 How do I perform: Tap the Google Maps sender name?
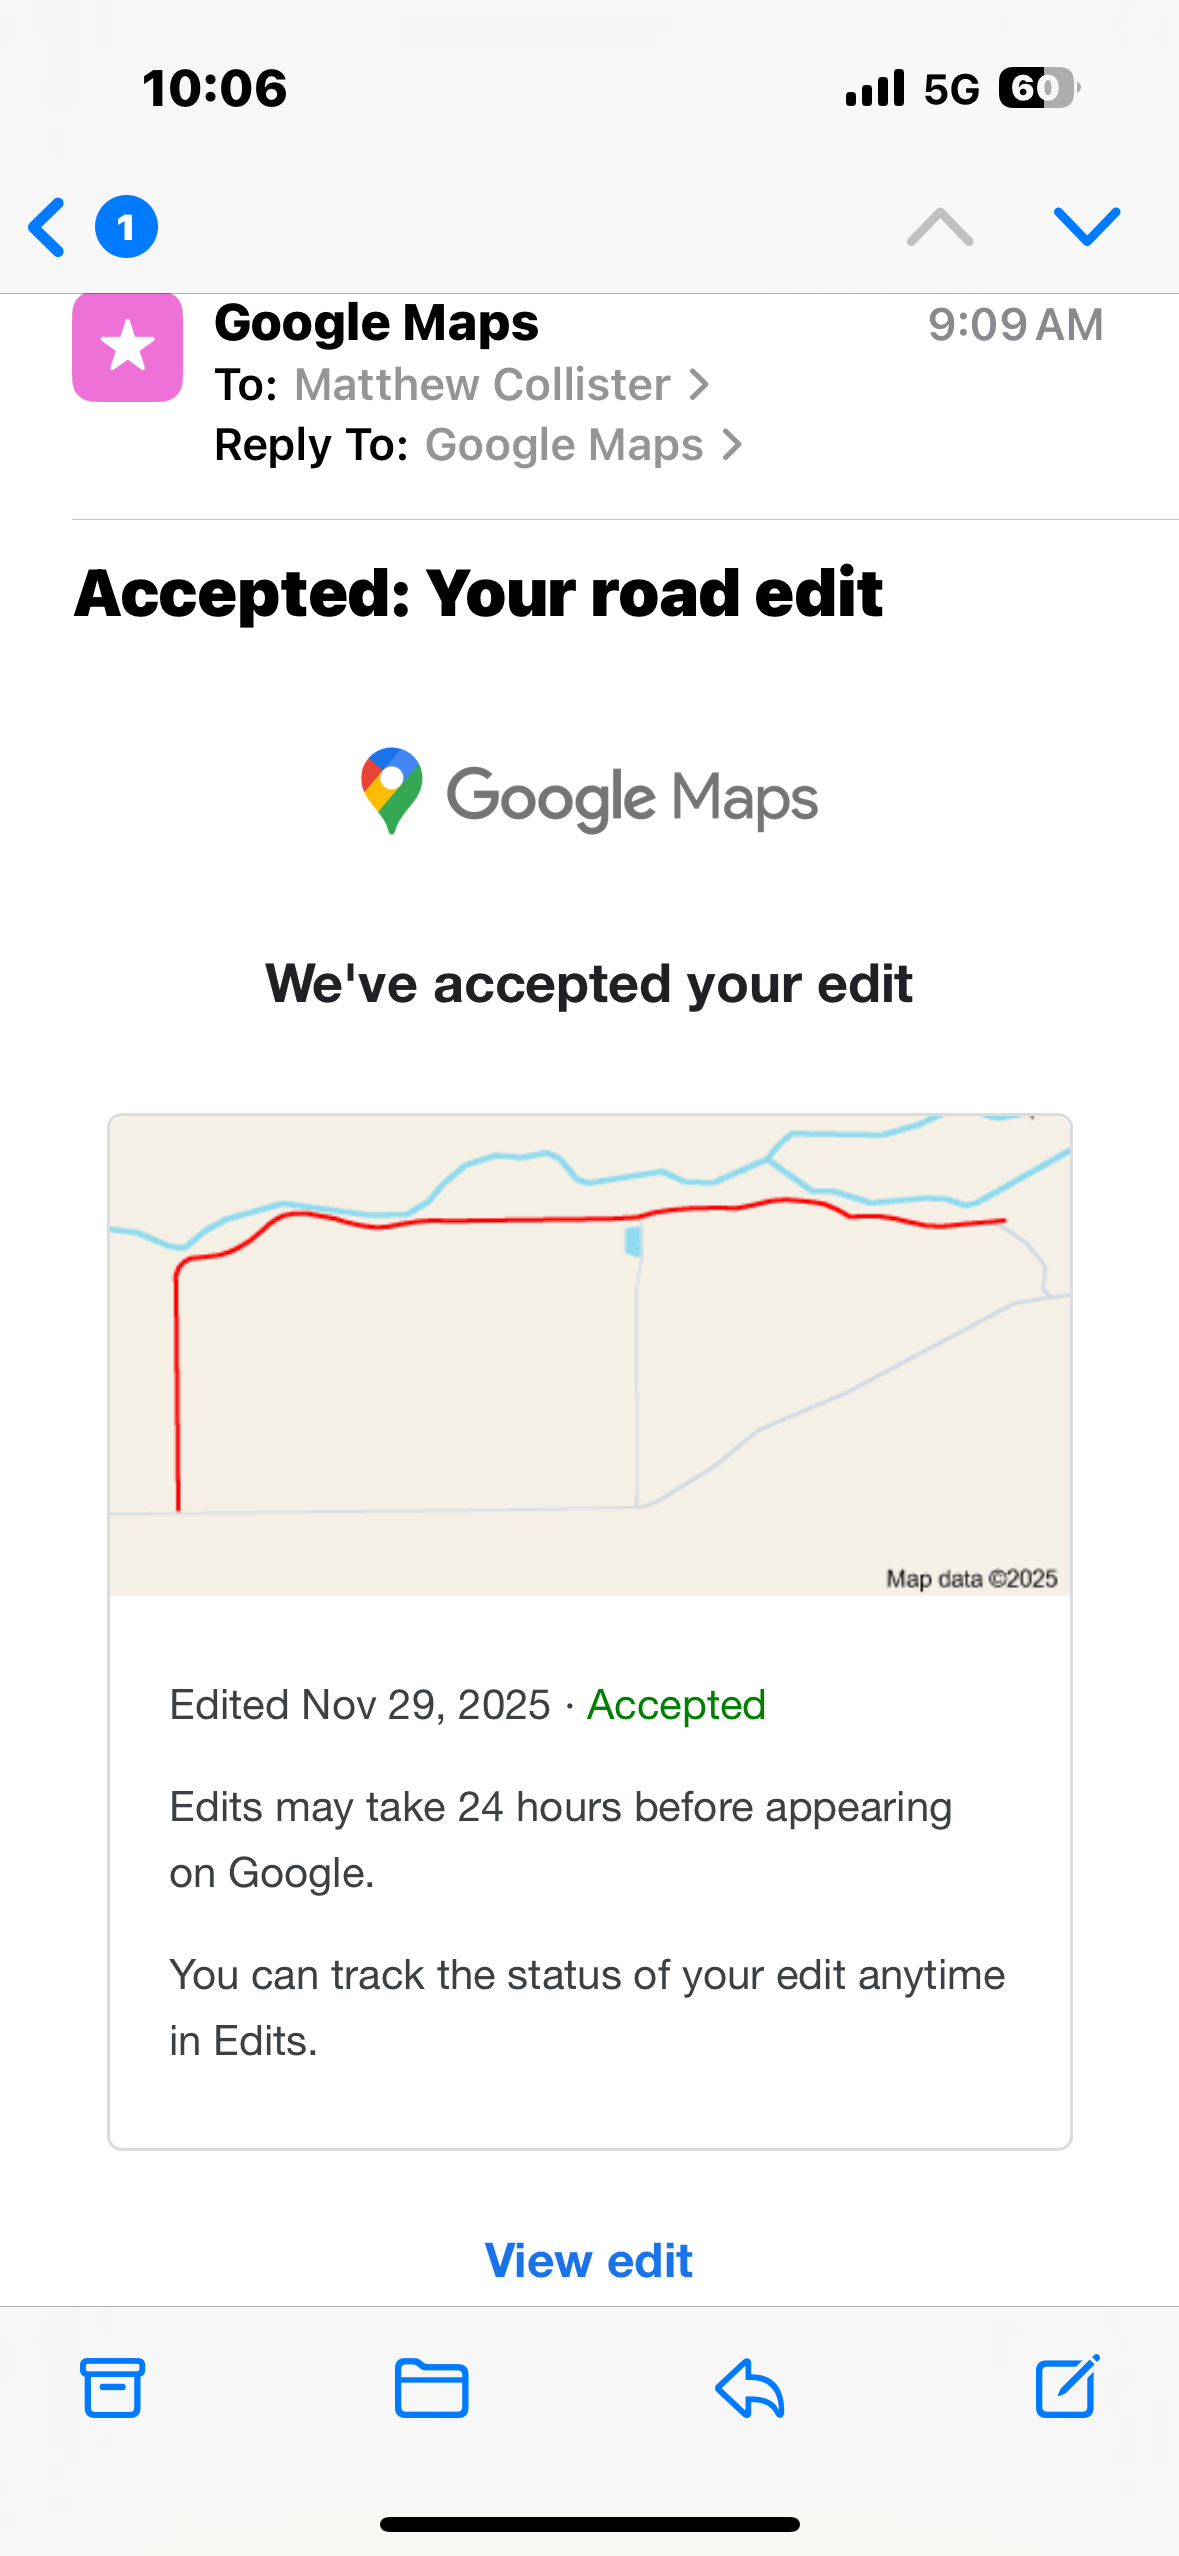tap(376, 323)
